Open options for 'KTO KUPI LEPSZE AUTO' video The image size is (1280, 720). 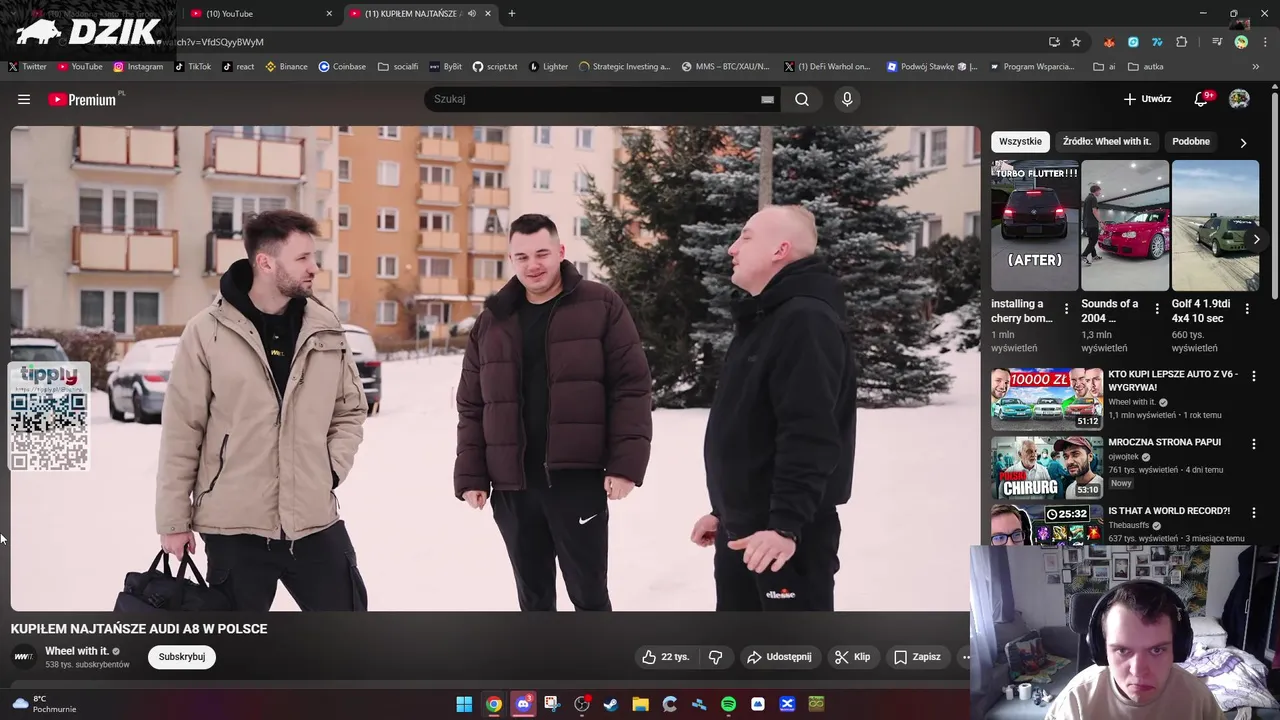pos(1254,376)
